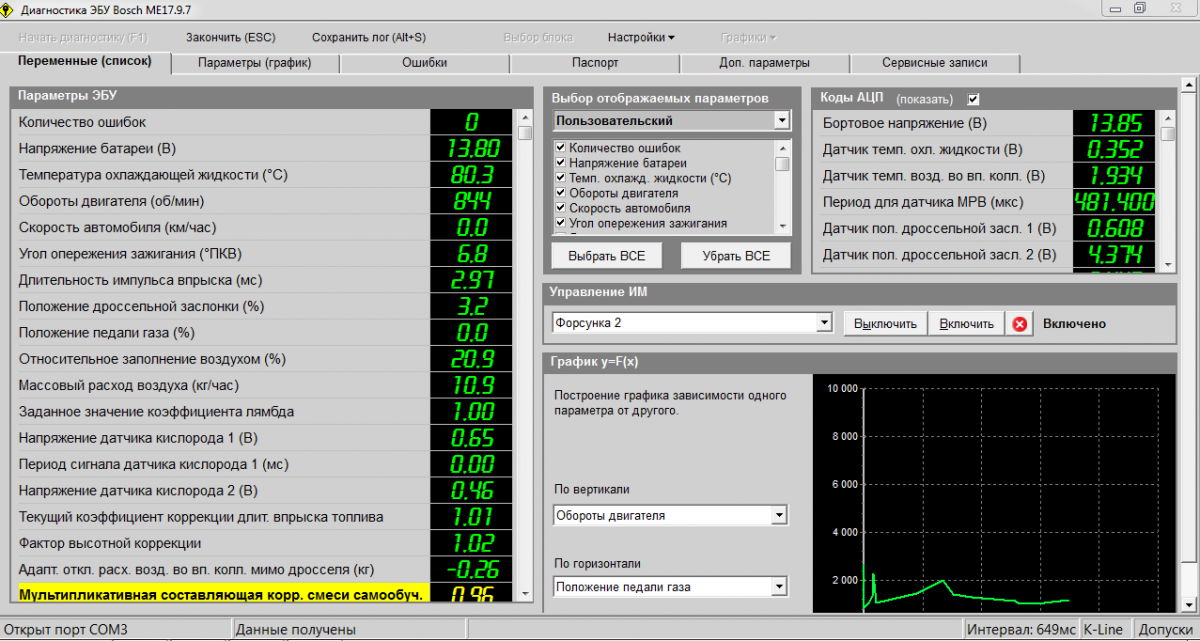Toggle Обороты двигателя checkbox in the selection list

[560, 193]
